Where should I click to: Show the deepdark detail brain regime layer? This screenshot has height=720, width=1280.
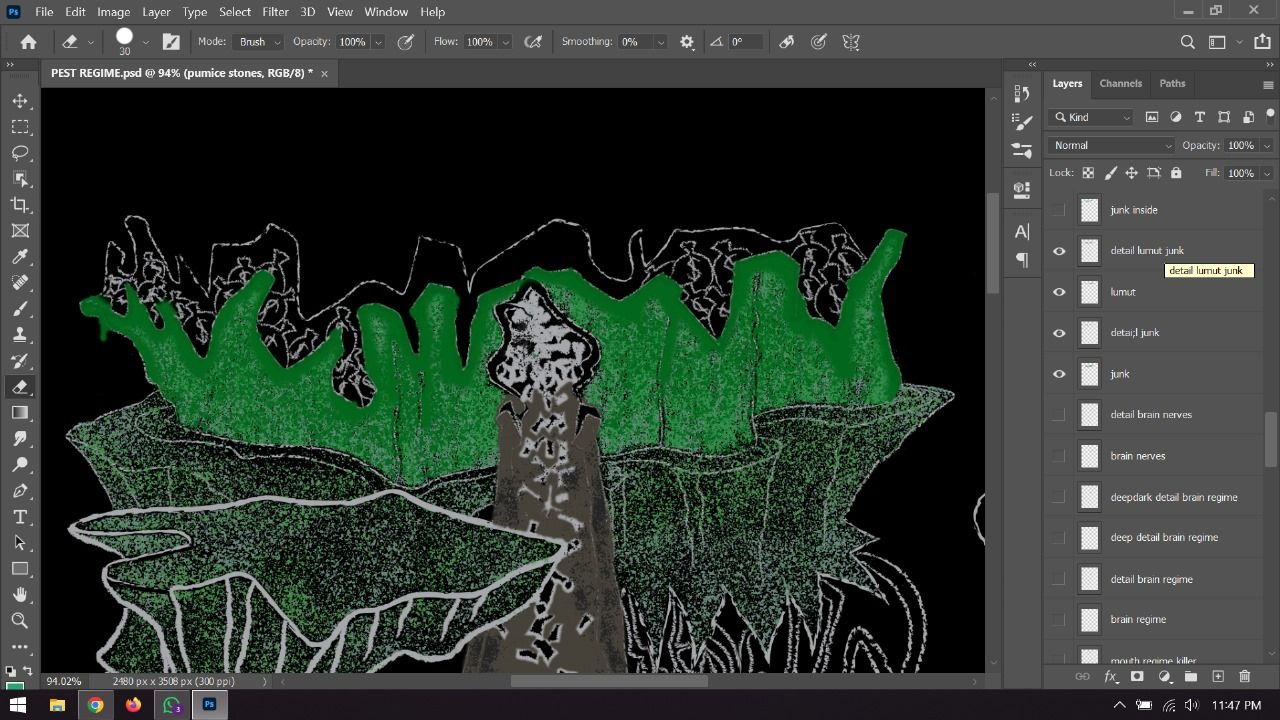point(1059,497)
